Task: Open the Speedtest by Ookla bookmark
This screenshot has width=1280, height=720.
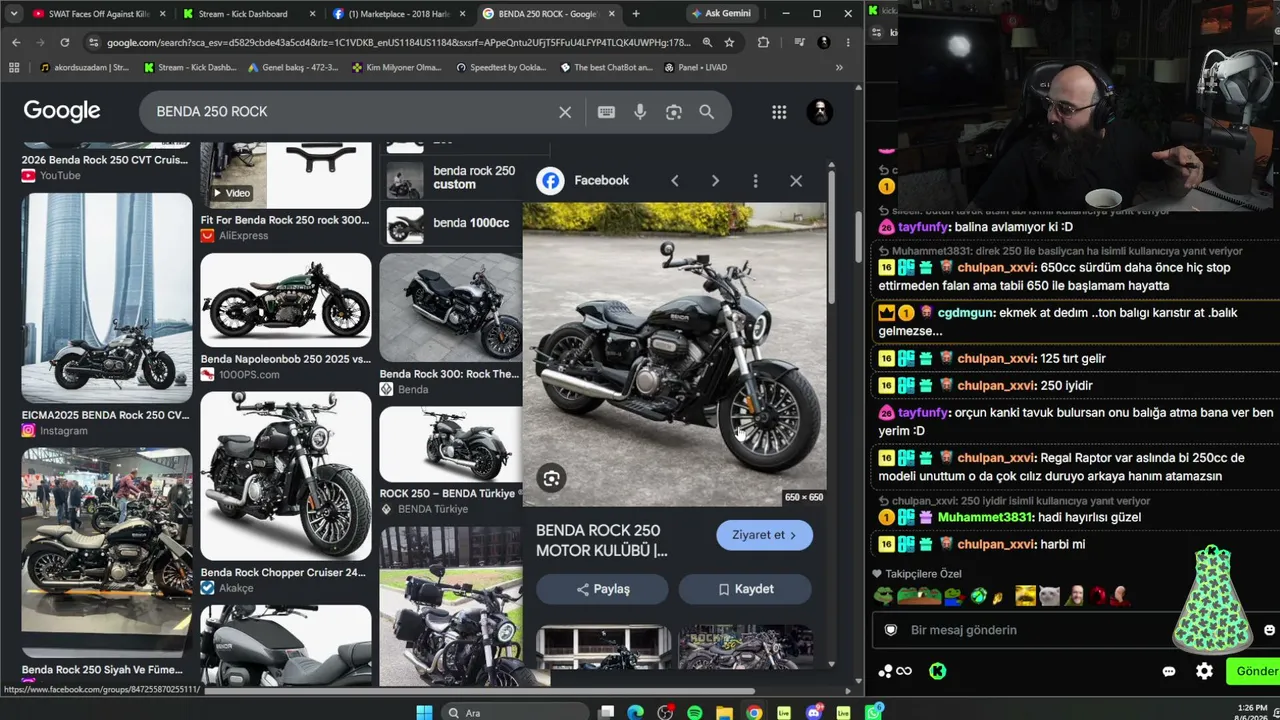Action: coord(499,68)
